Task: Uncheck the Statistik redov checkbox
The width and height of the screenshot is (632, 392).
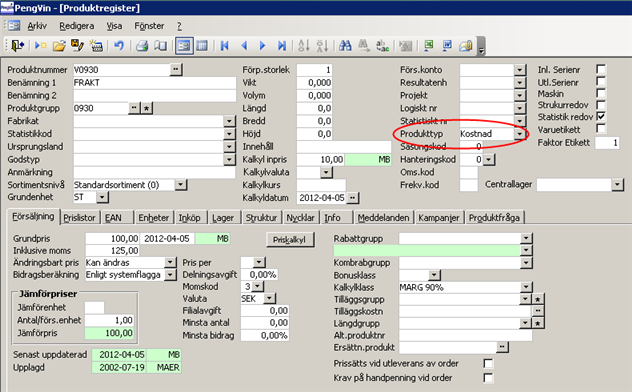Action: (601, 116)
